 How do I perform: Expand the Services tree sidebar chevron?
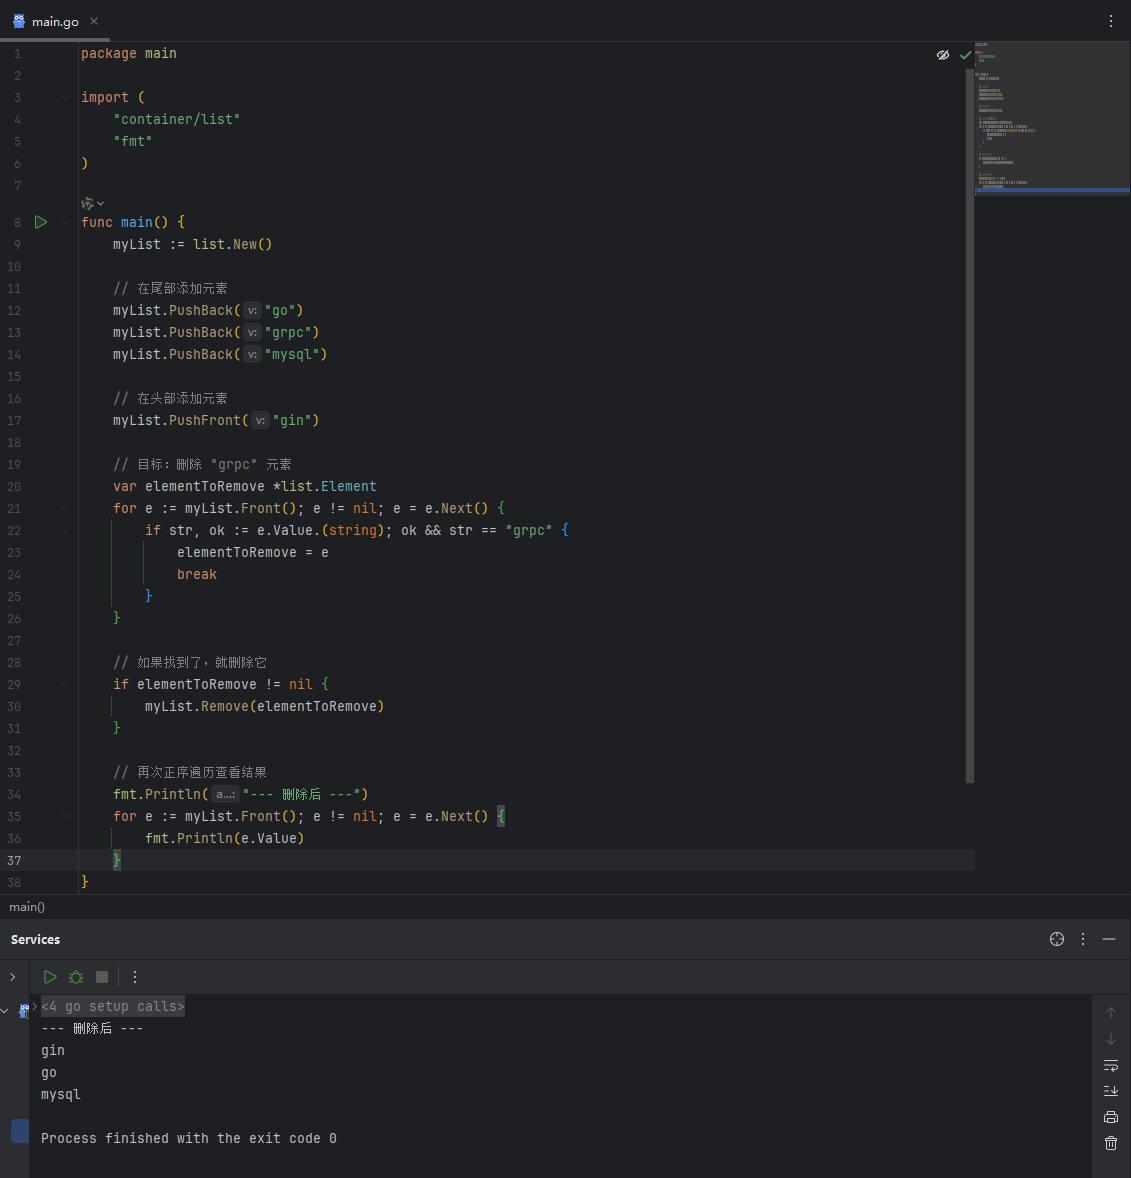(x=13, y=977)
